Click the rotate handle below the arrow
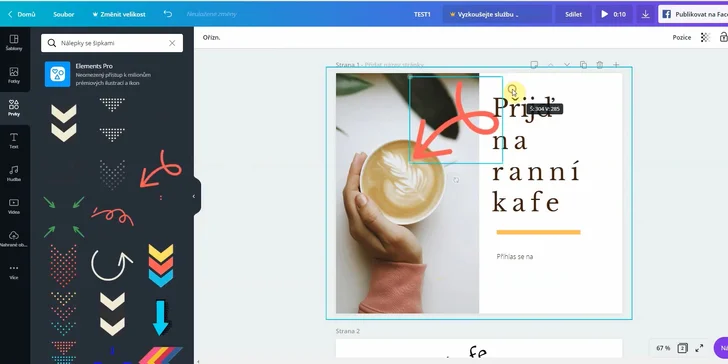This screenshot has width=728, height=364. click(456, 180)
